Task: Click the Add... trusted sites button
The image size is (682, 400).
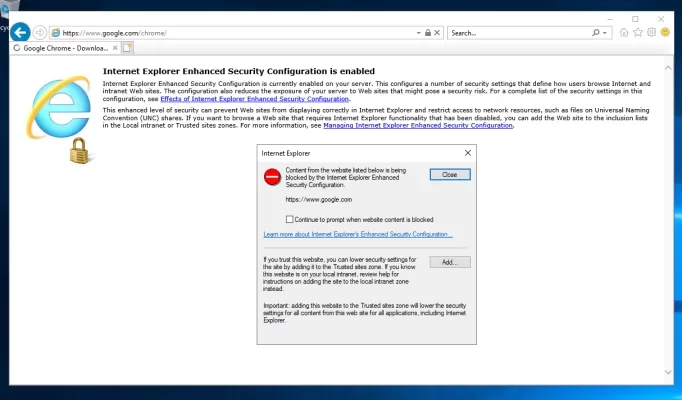Action: click(x=449, y=262)
